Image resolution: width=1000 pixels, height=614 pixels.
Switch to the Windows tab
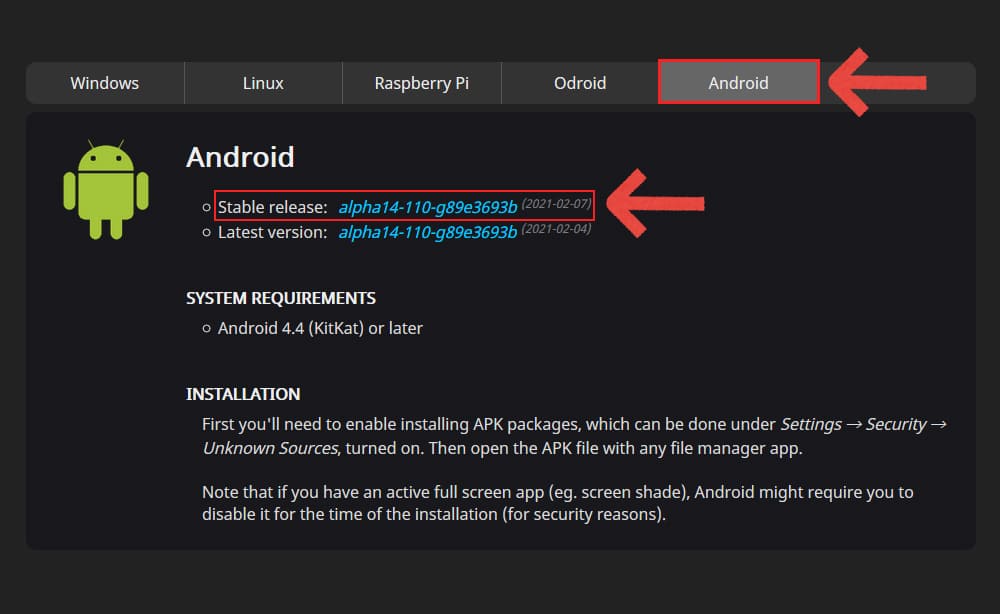point(105,83)
